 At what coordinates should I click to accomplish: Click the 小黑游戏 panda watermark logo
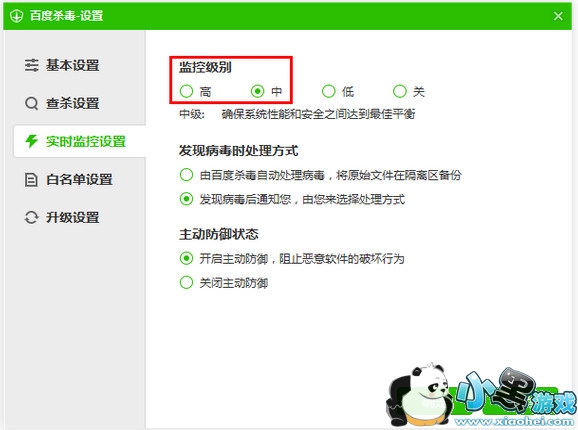[x=481, y=395]
